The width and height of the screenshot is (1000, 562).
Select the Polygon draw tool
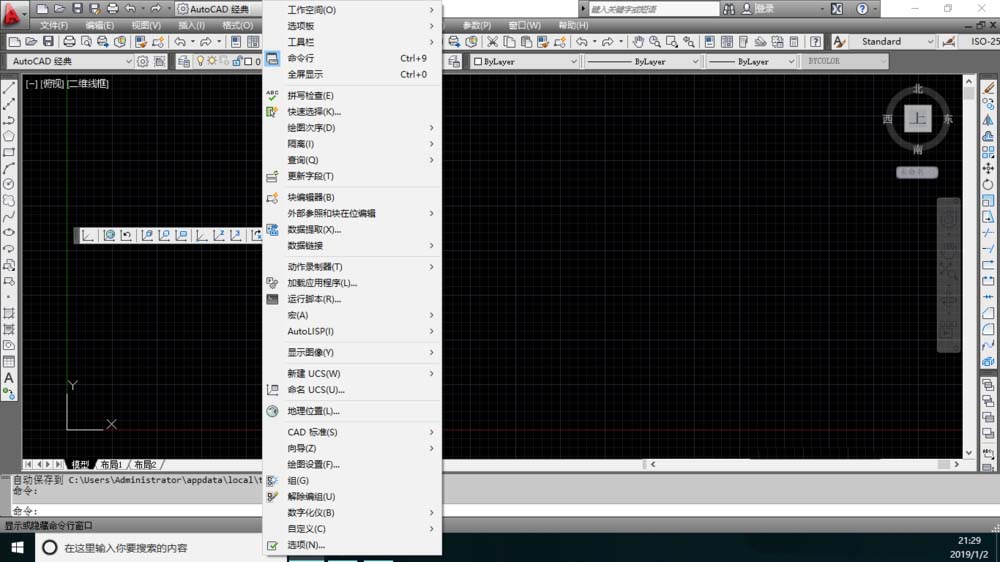point(9,136)
